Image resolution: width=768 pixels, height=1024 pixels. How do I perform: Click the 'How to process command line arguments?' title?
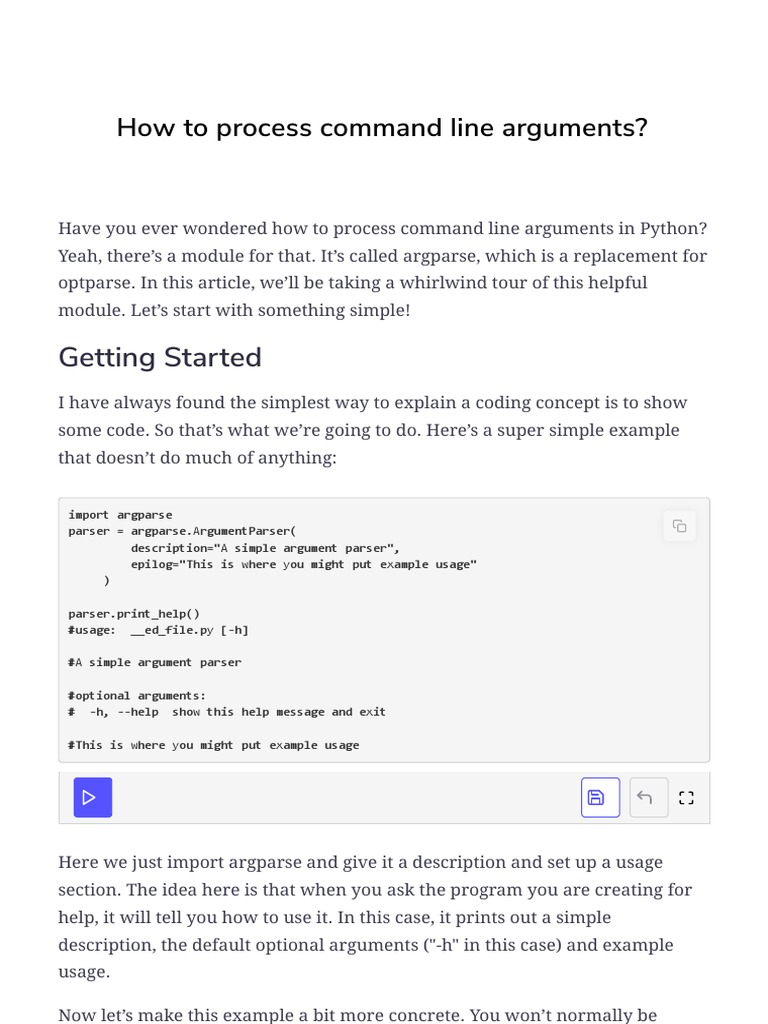[x=382, y=128]
